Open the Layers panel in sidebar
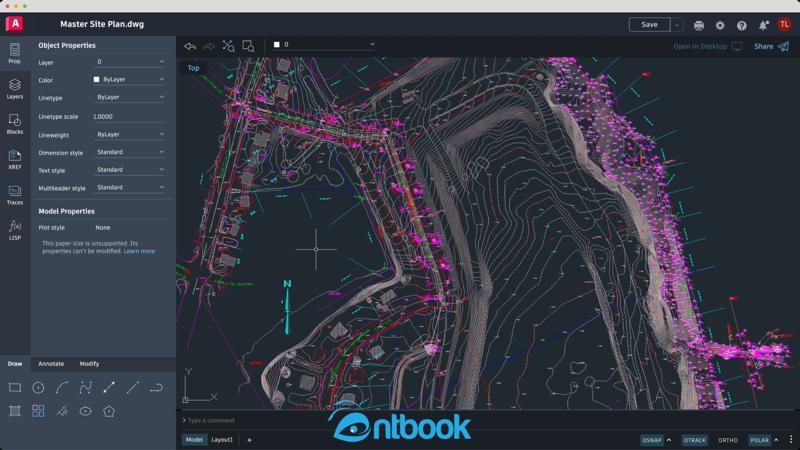Viewport: 800px width, 450px height. [15, 89]
